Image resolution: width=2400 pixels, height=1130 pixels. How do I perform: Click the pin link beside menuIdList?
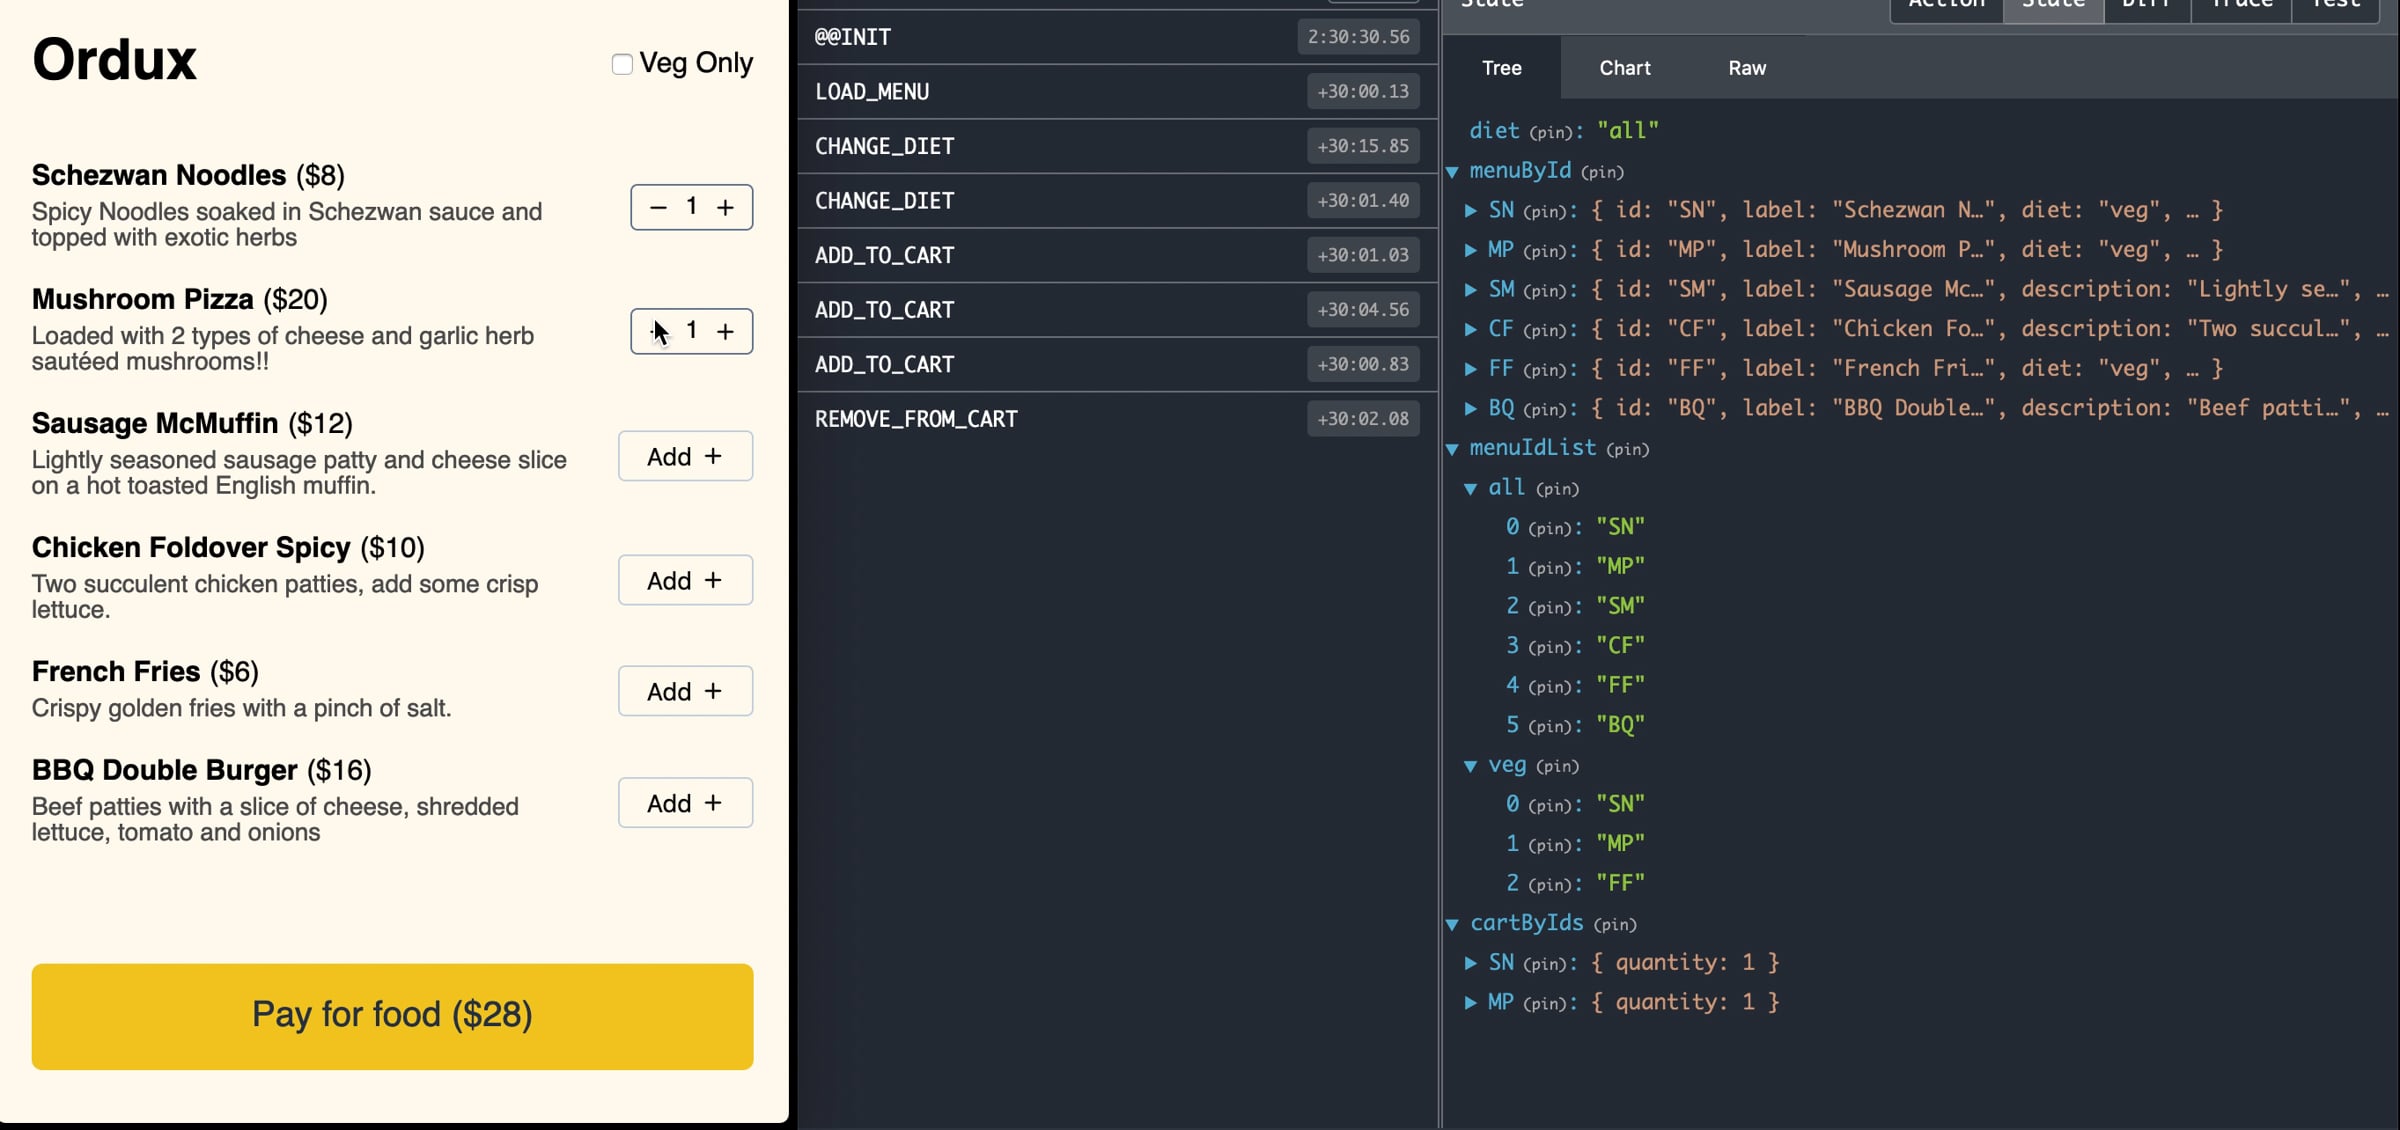(x=1627, y=450)
